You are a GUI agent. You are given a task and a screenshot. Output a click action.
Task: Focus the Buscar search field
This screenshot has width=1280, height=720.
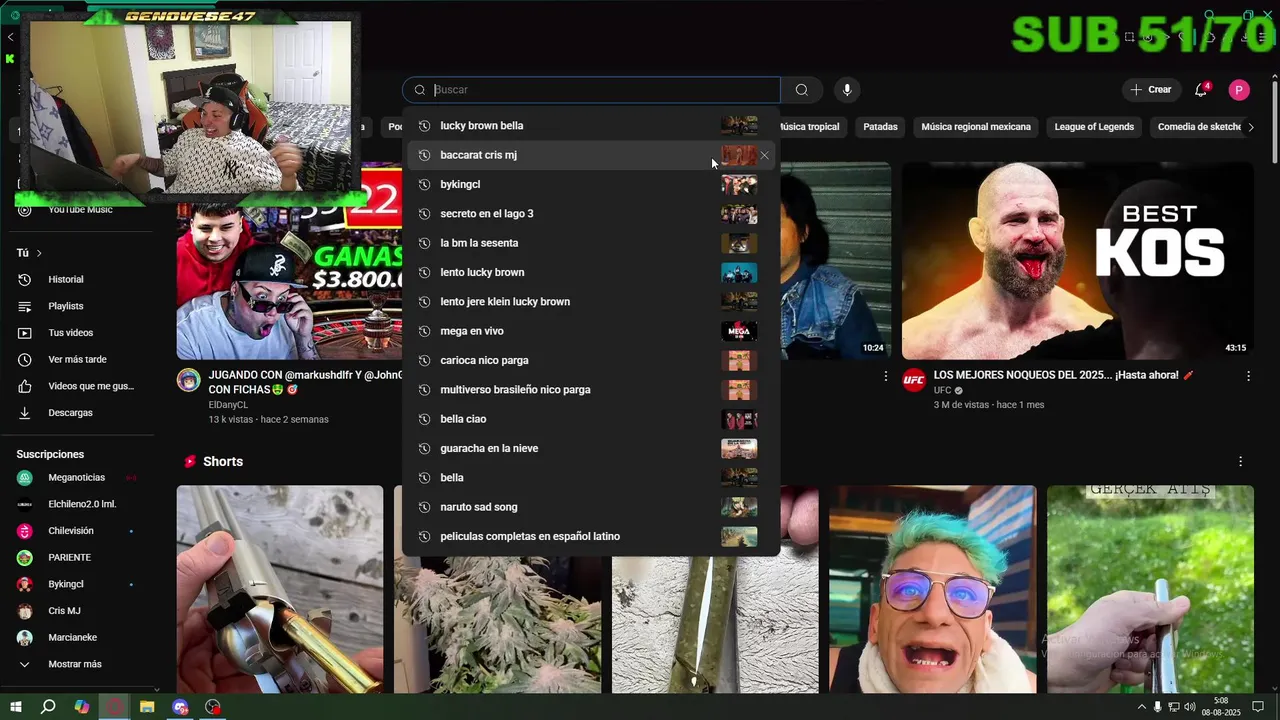point(592,90)
